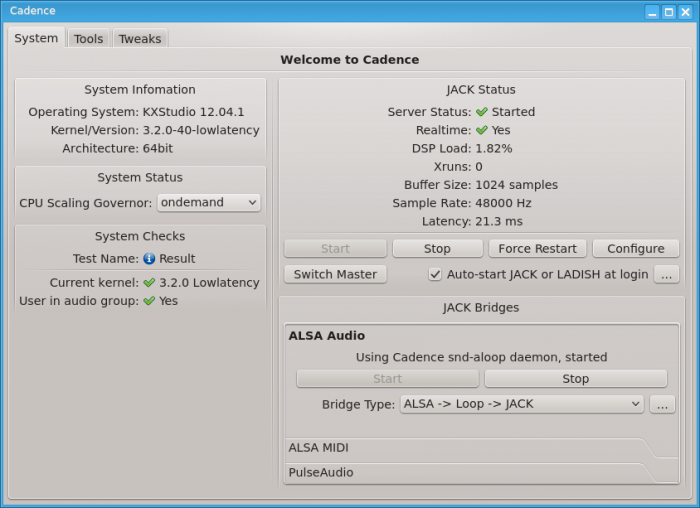Stop the JACK server

pyautogui.click(x=438, y=249)
